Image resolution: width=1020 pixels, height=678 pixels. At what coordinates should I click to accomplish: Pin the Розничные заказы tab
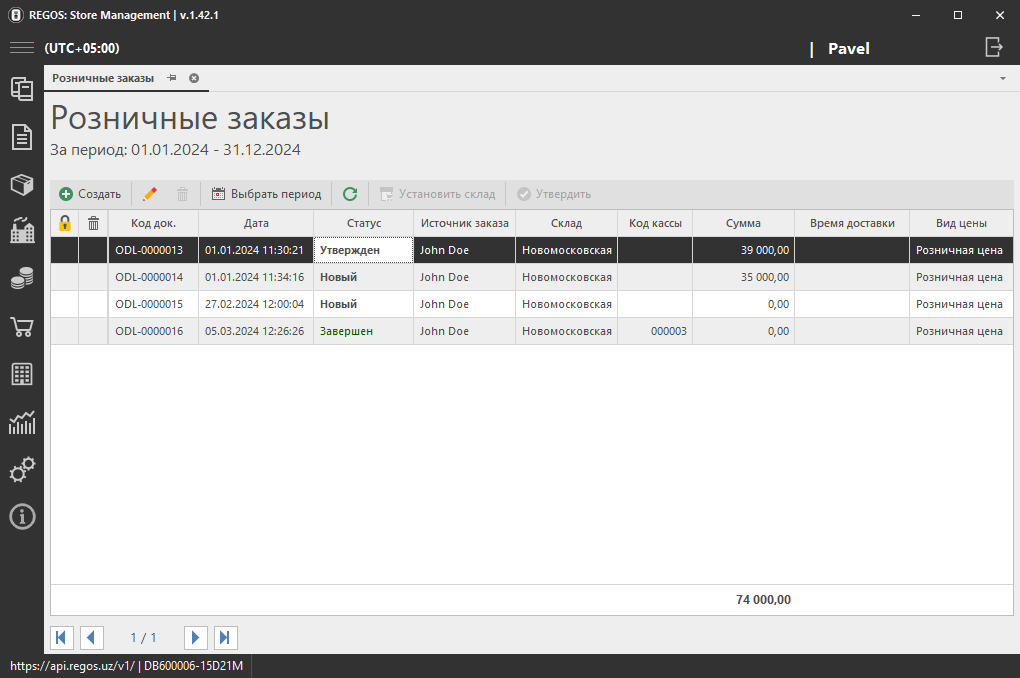pyautogui.click(x=172, y=78)
